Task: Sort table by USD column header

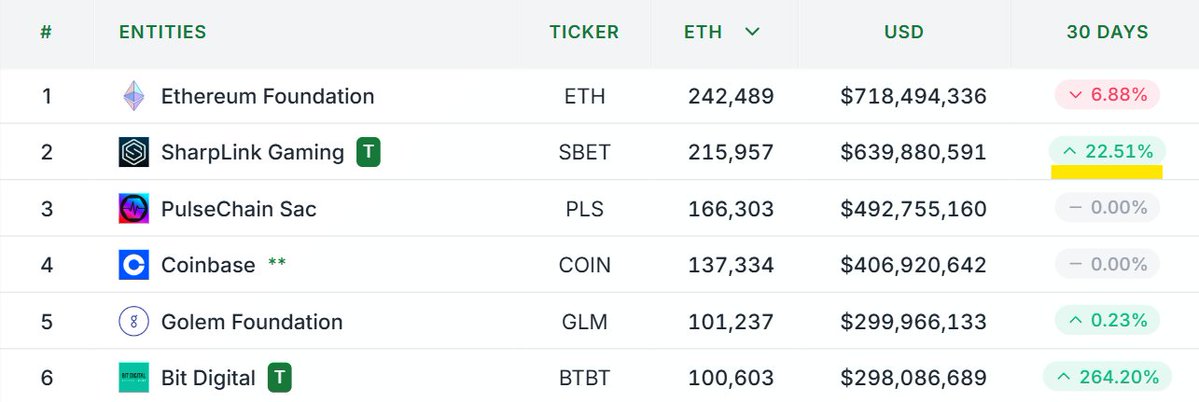Action: pos(904,32)
